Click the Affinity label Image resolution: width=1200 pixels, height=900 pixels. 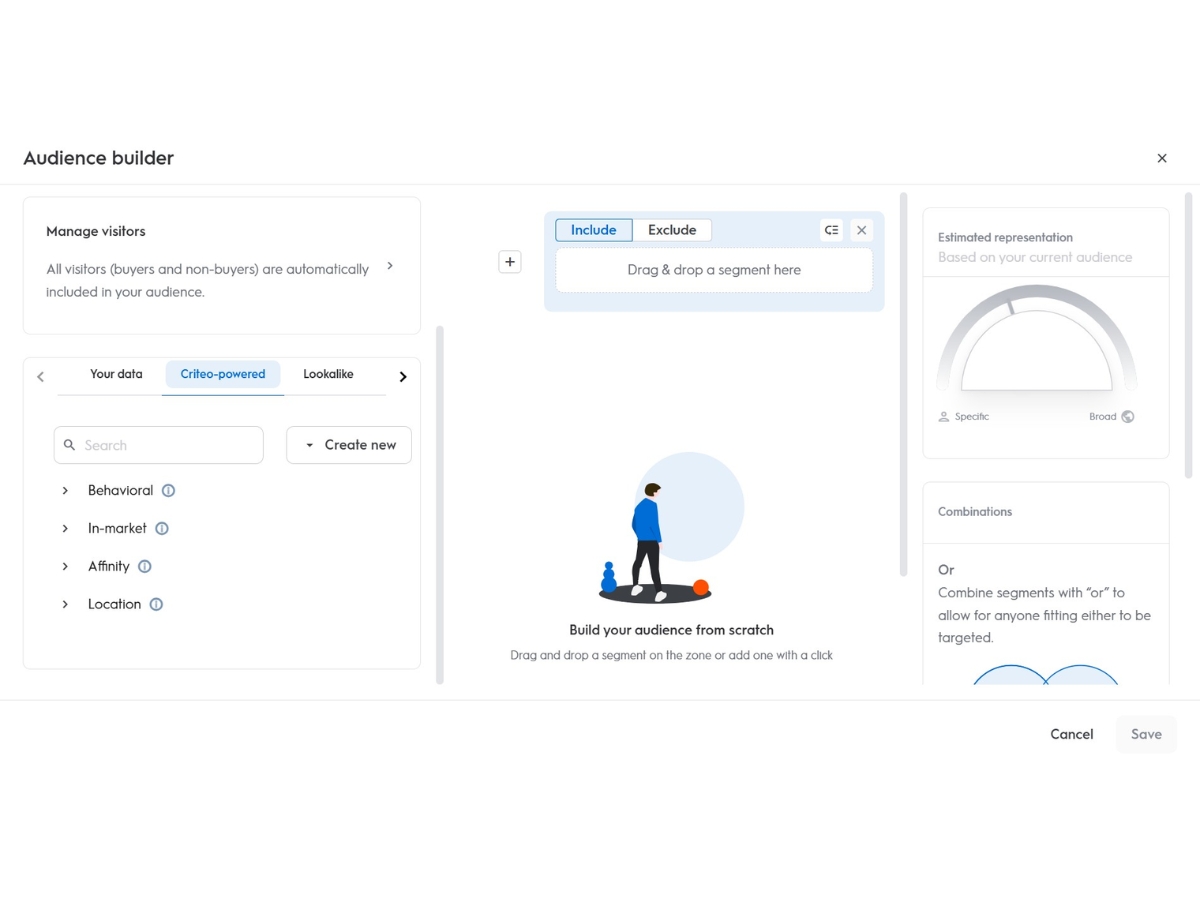[109, 567]
